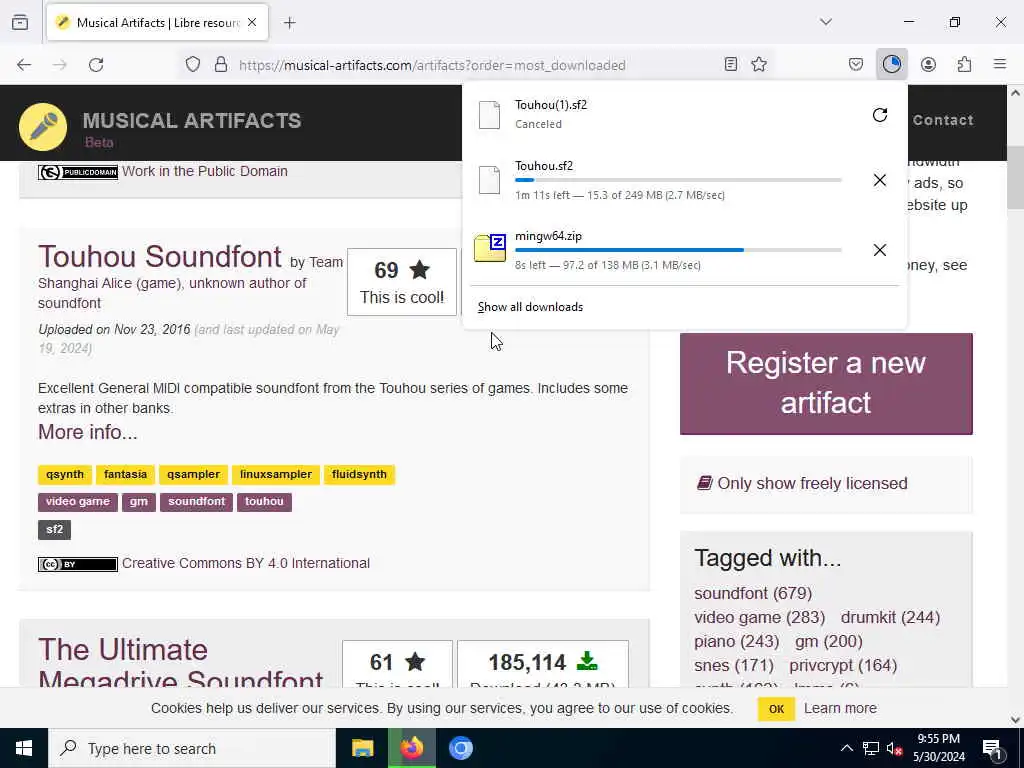The height and width of the screenshot is (768, 1024).
Task: Retry the canceled Touhou(1).sf2 download
Action: coord(880,115)
